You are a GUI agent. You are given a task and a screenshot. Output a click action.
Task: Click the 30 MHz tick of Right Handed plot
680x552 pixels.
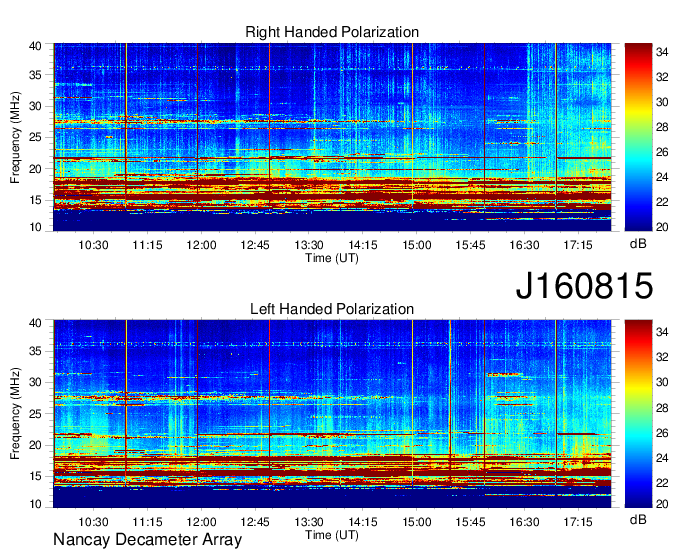(35, 106)
